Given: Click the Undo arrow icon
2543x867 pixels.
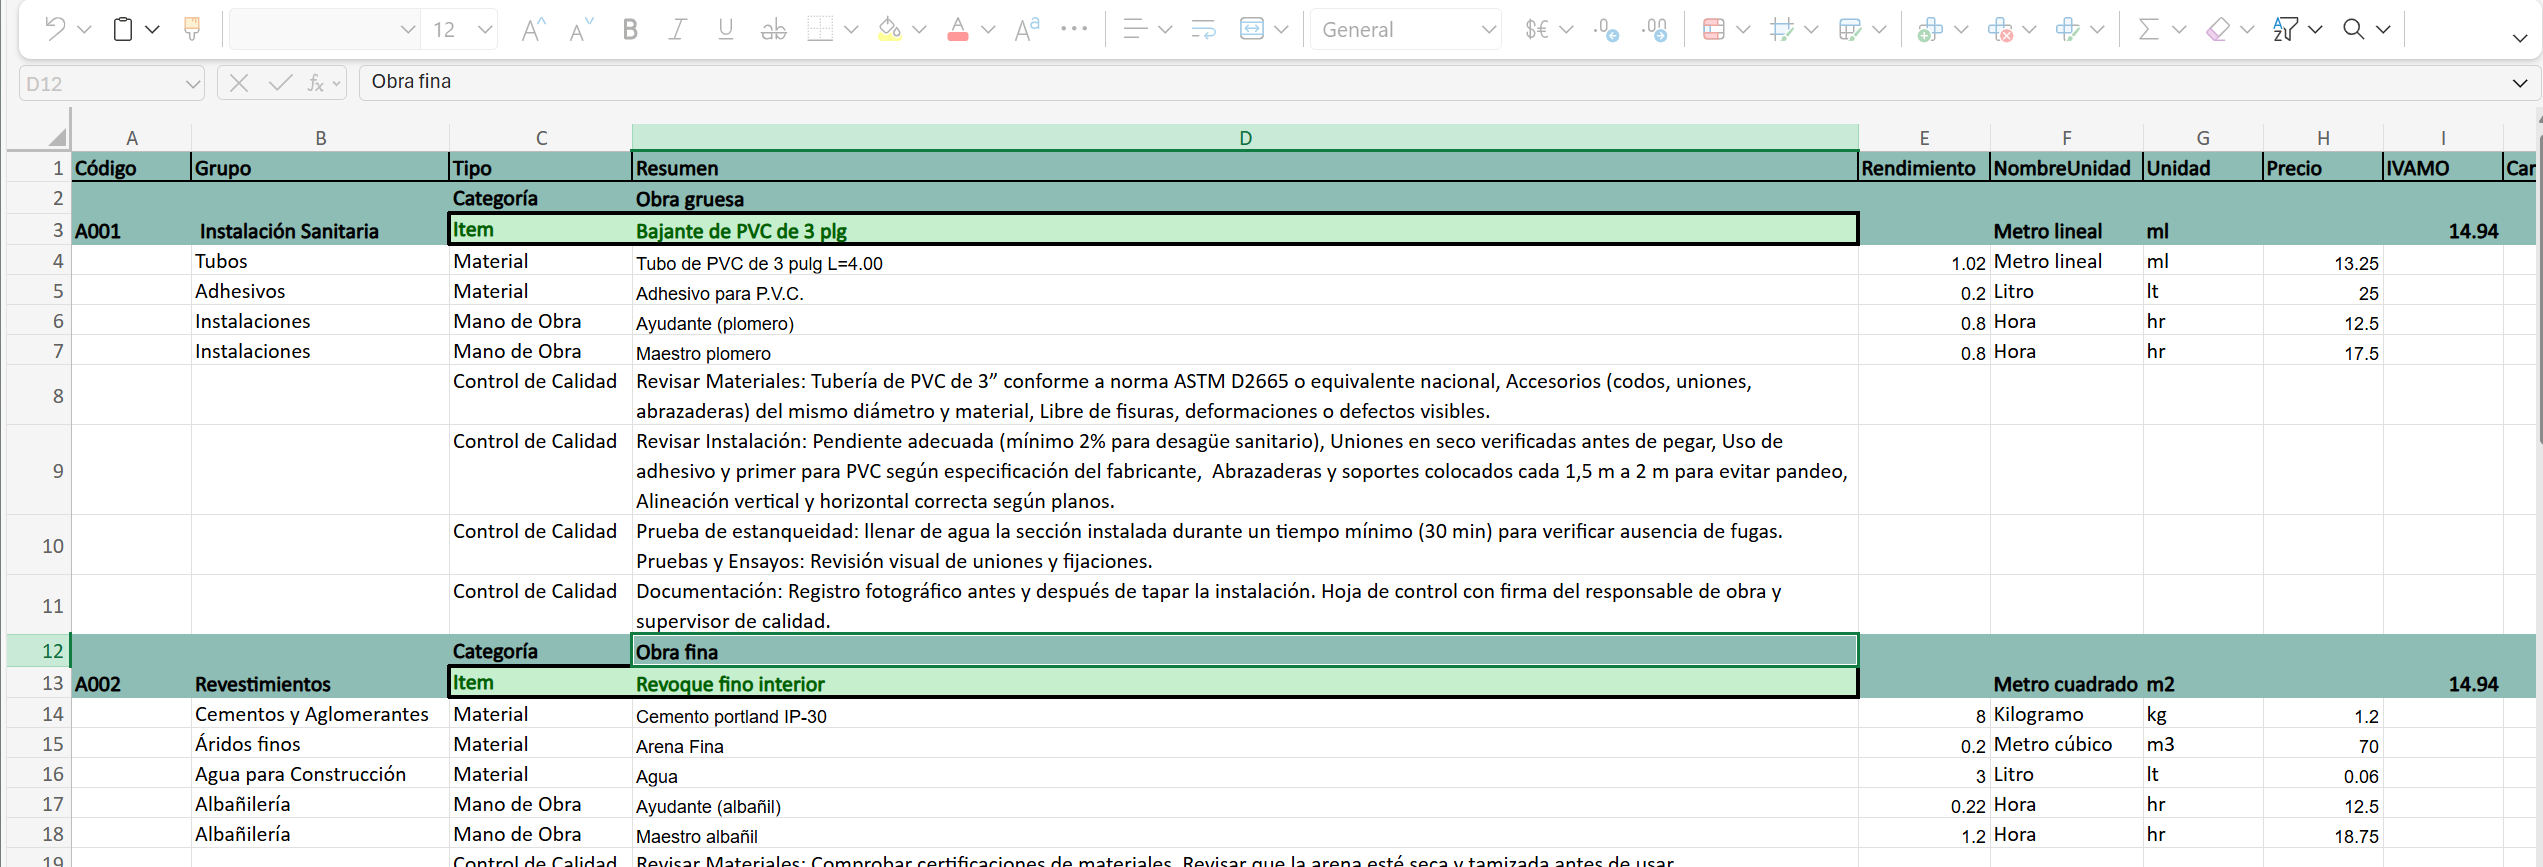Looking at the screenshot, I should pyautogui.click(x=56, y=29).
